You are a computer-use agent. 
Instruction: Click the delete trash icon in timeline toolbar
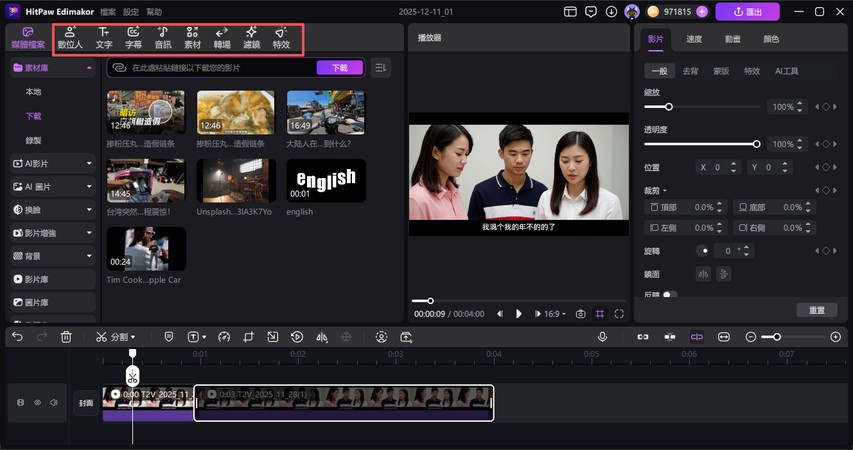pyautogui.click(x=66, y=337)
